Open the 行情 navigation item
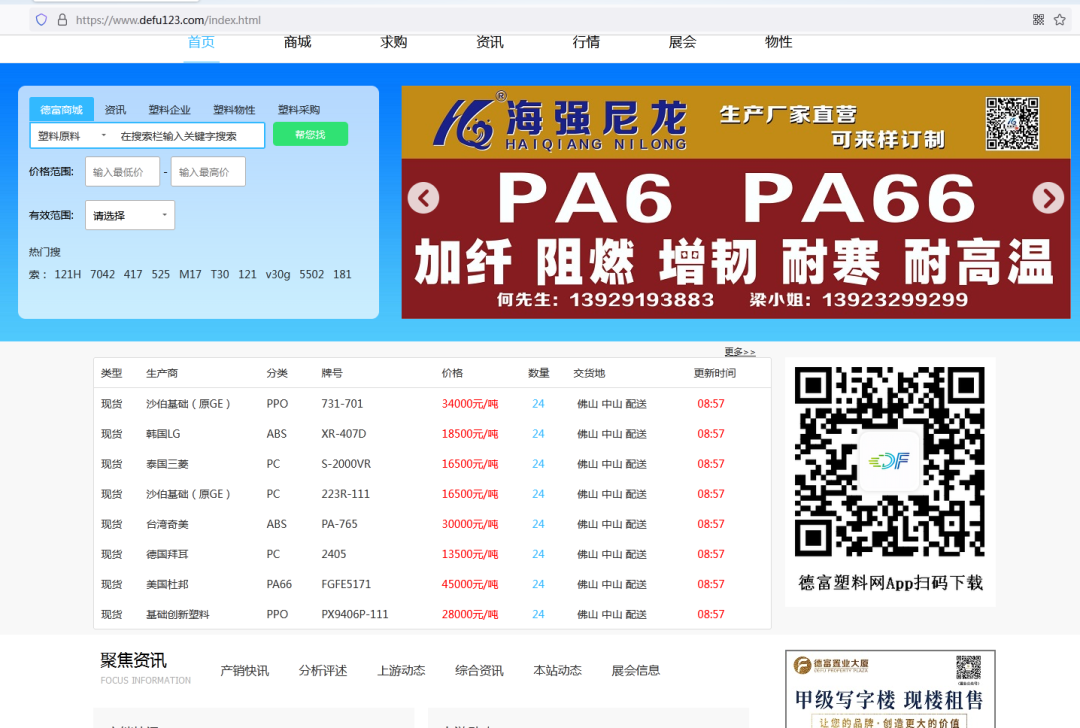Image resolution: width=1080 pixels, height=728 pixels. [586, 42]
